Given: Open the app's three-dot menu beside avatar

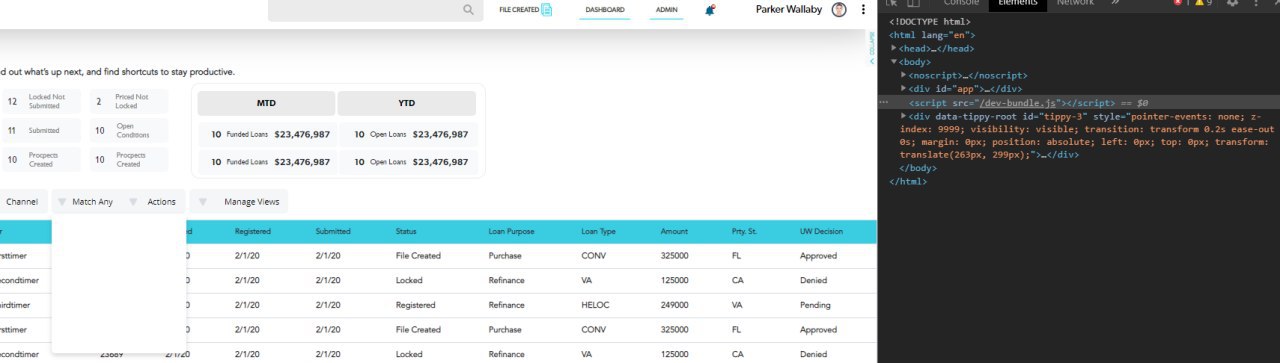Looking at the screenshot, I should coord(863,10).
